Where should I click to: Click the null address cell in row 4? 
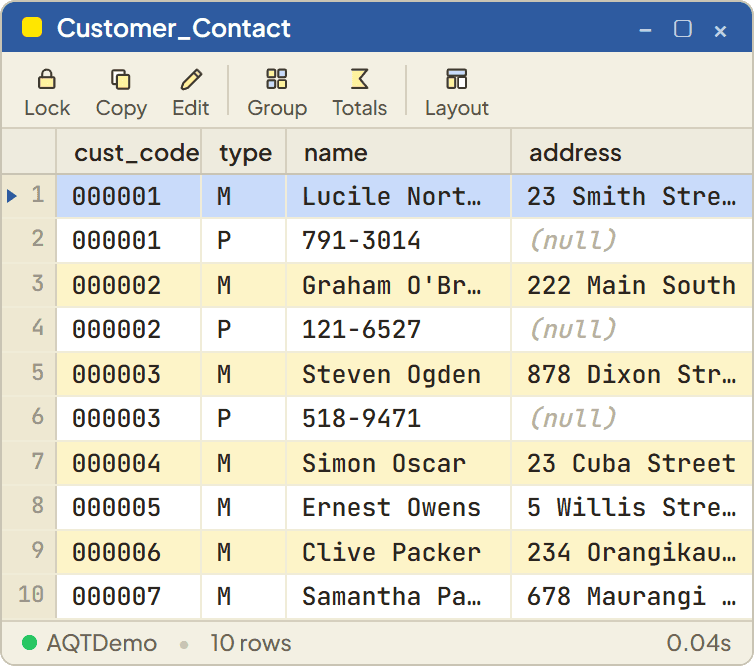pos(632,329)
